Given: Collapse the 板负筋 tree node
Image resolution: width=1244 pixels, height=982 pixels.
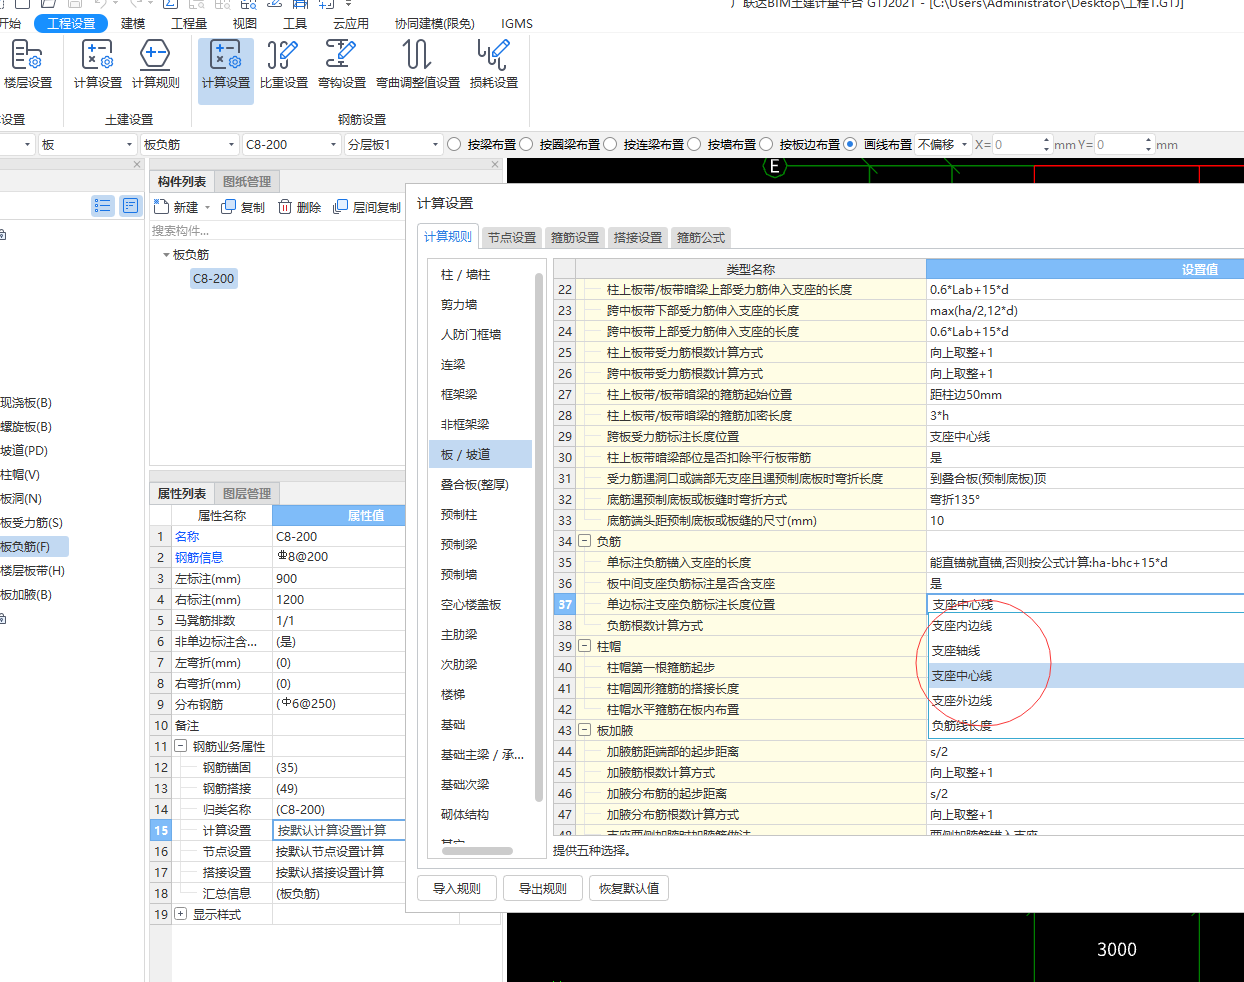Looking at the screenshot, I should click(x=166, y=255).
